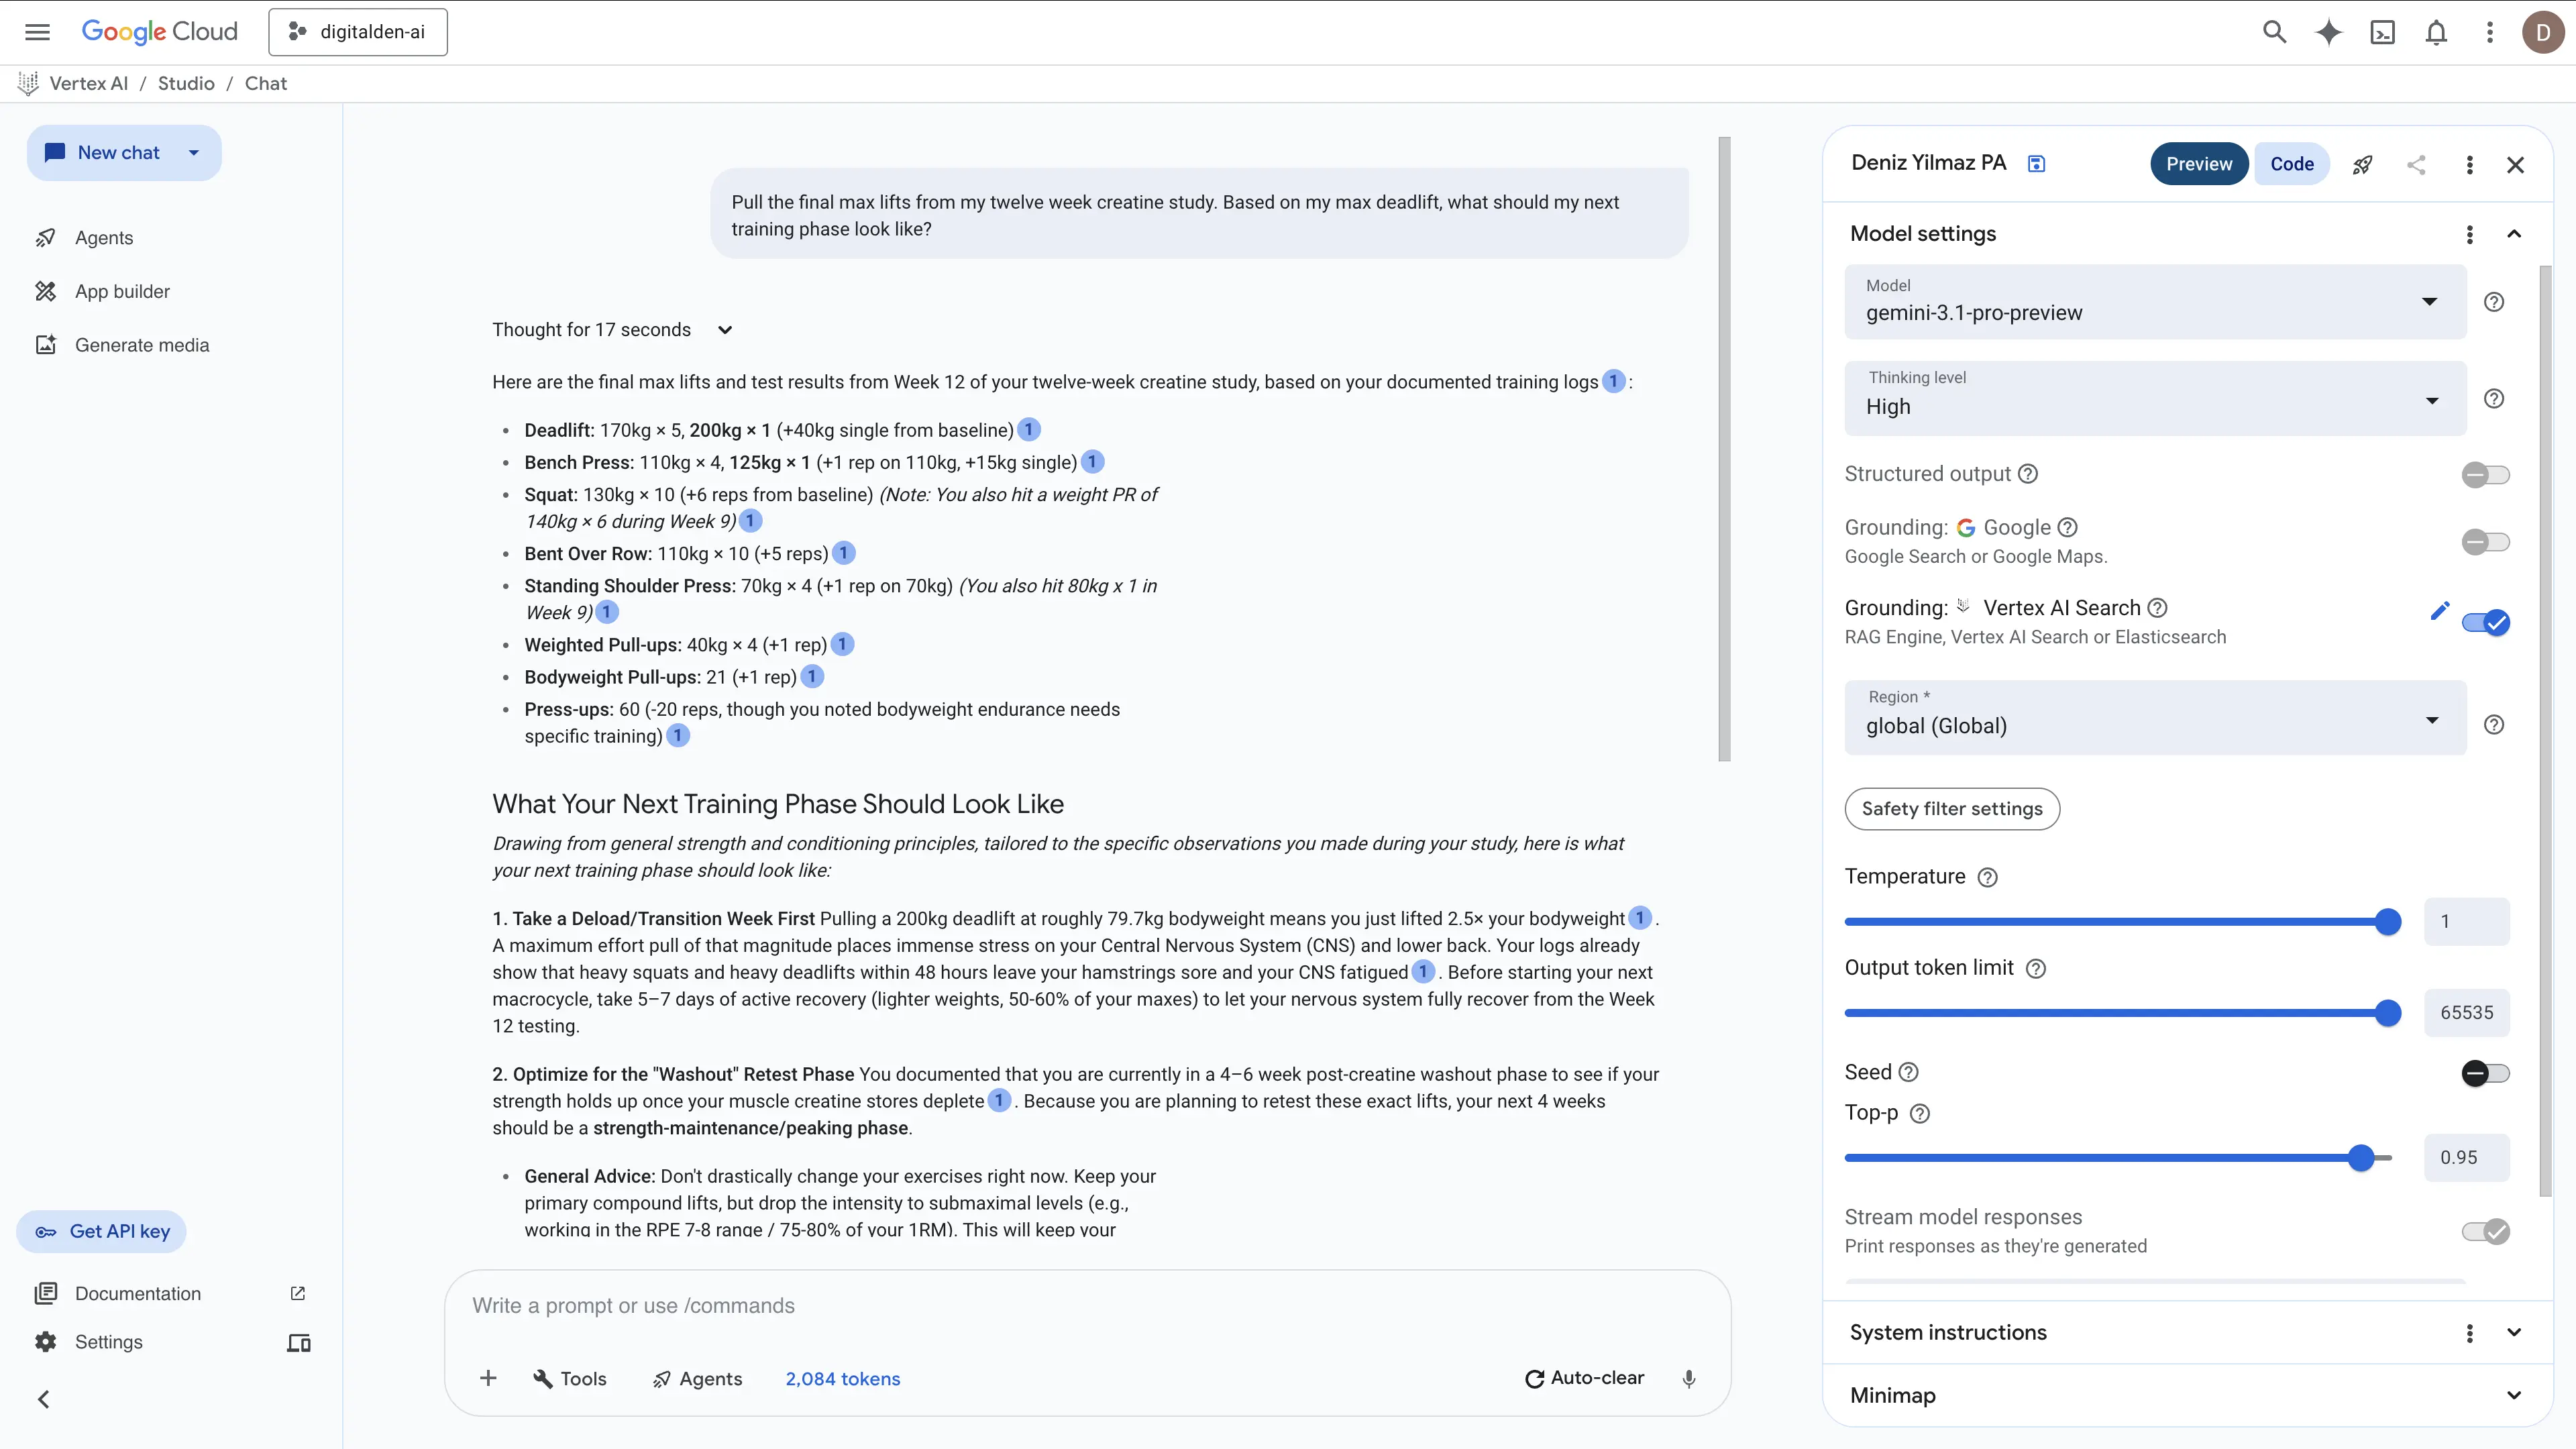
Task: Click the Safety filter settings button
Action: [1951, 809]
